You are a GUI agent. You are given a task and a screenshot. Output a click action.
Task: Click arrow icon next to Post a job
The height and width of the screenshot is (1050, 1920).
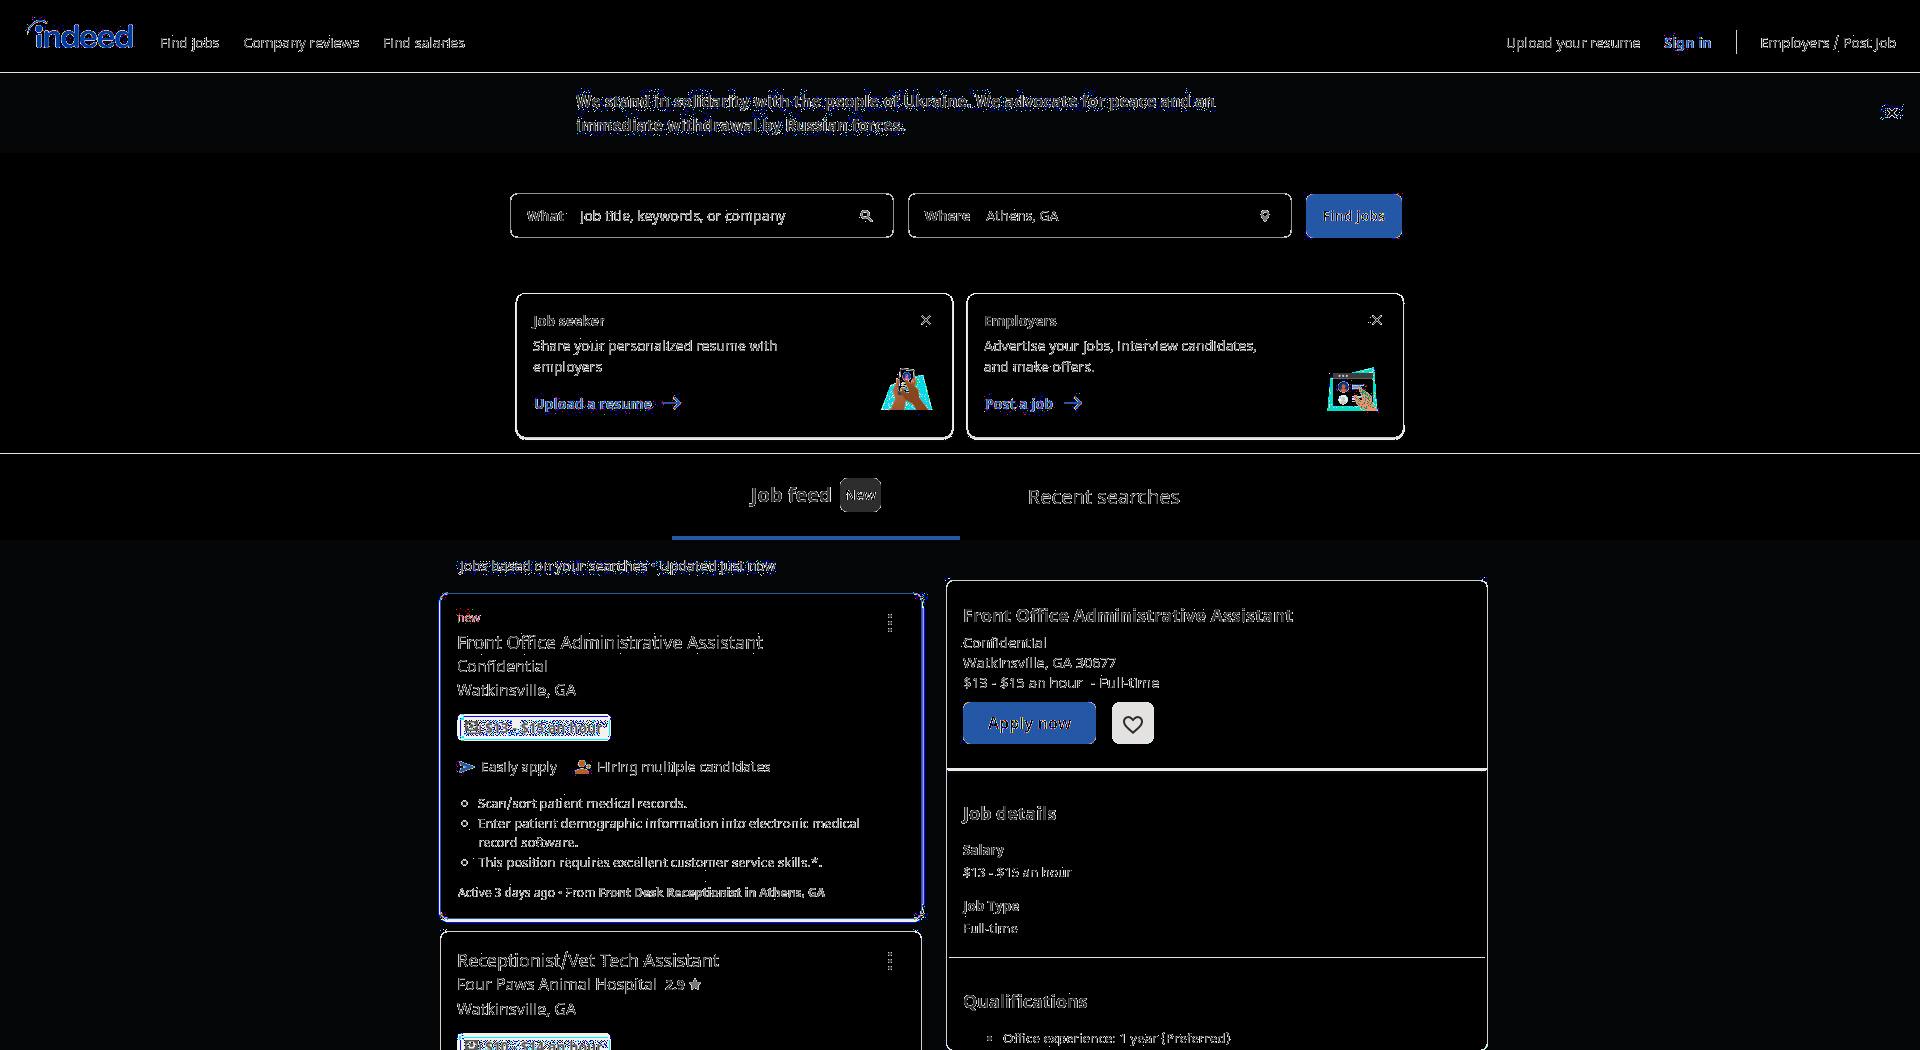[1073, 403]
